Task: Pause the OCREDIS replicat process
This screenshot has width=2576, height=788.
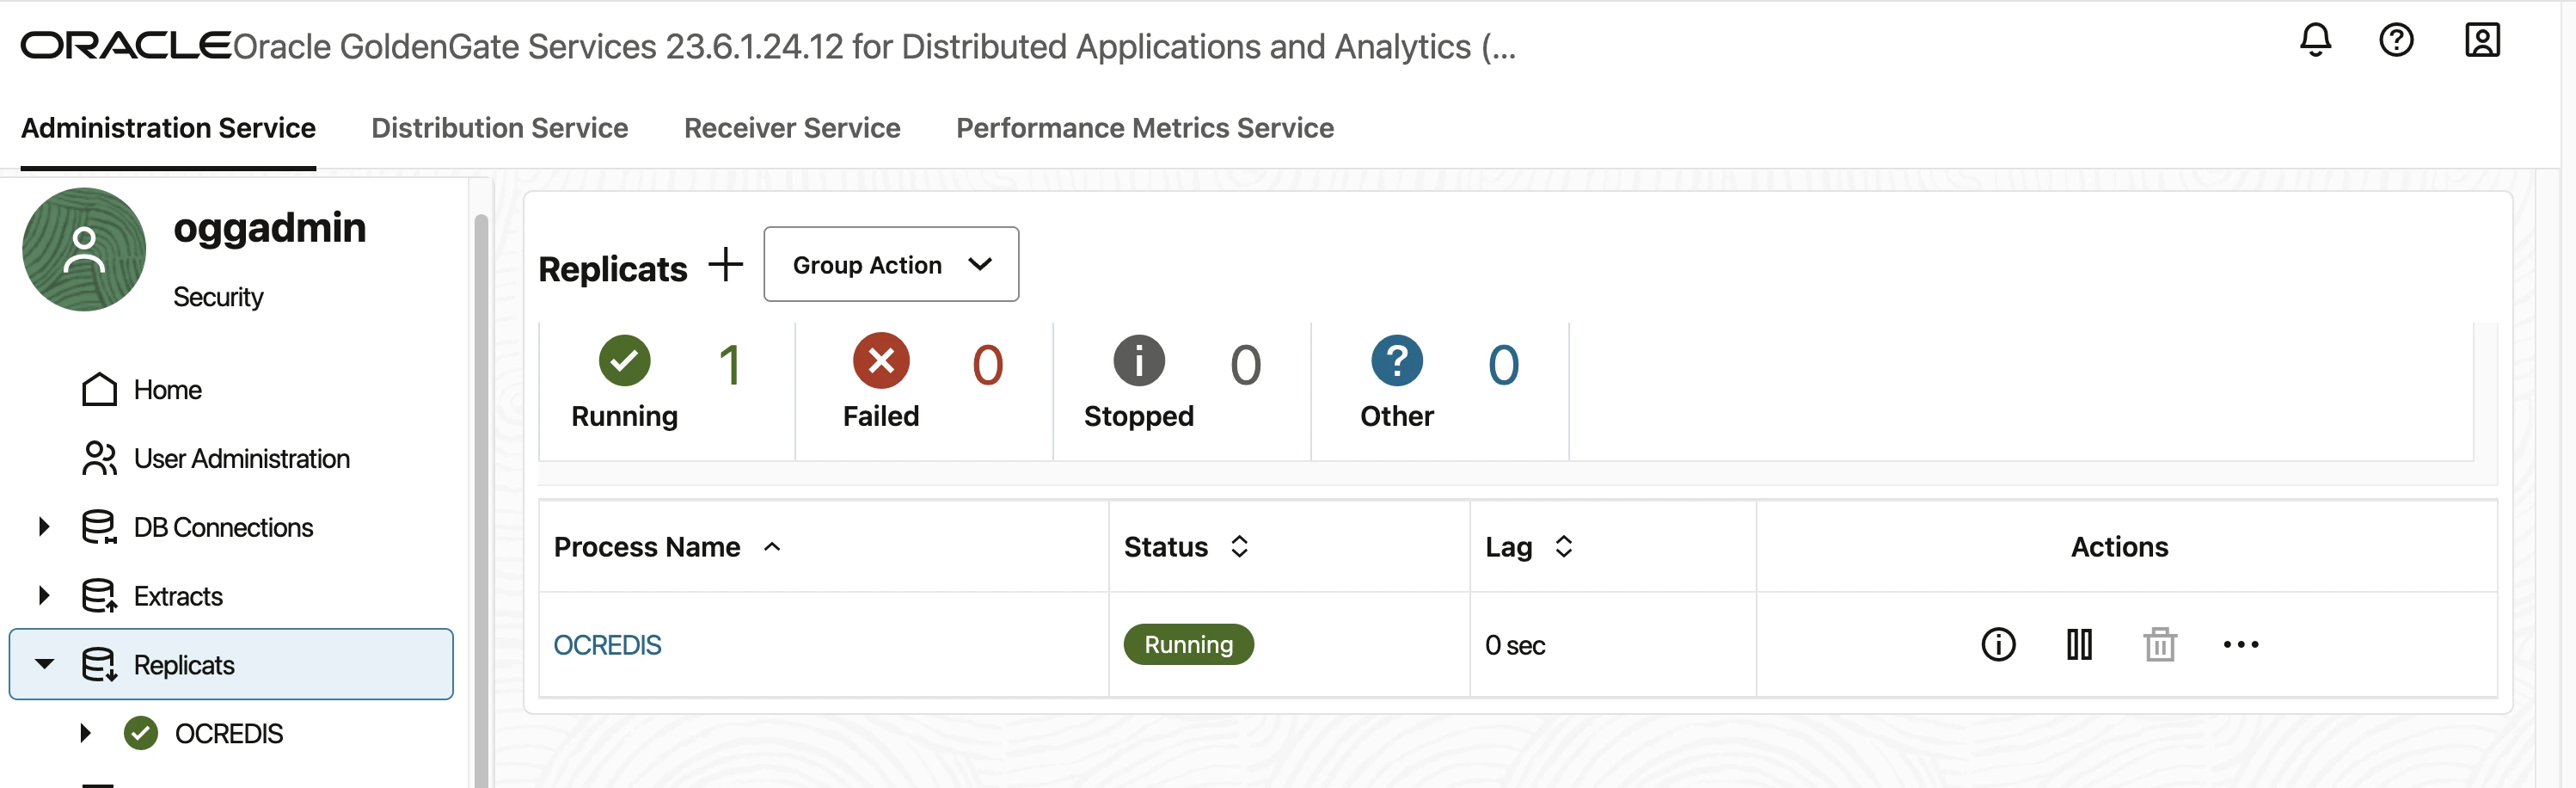Action: (x=2078, y=645)
